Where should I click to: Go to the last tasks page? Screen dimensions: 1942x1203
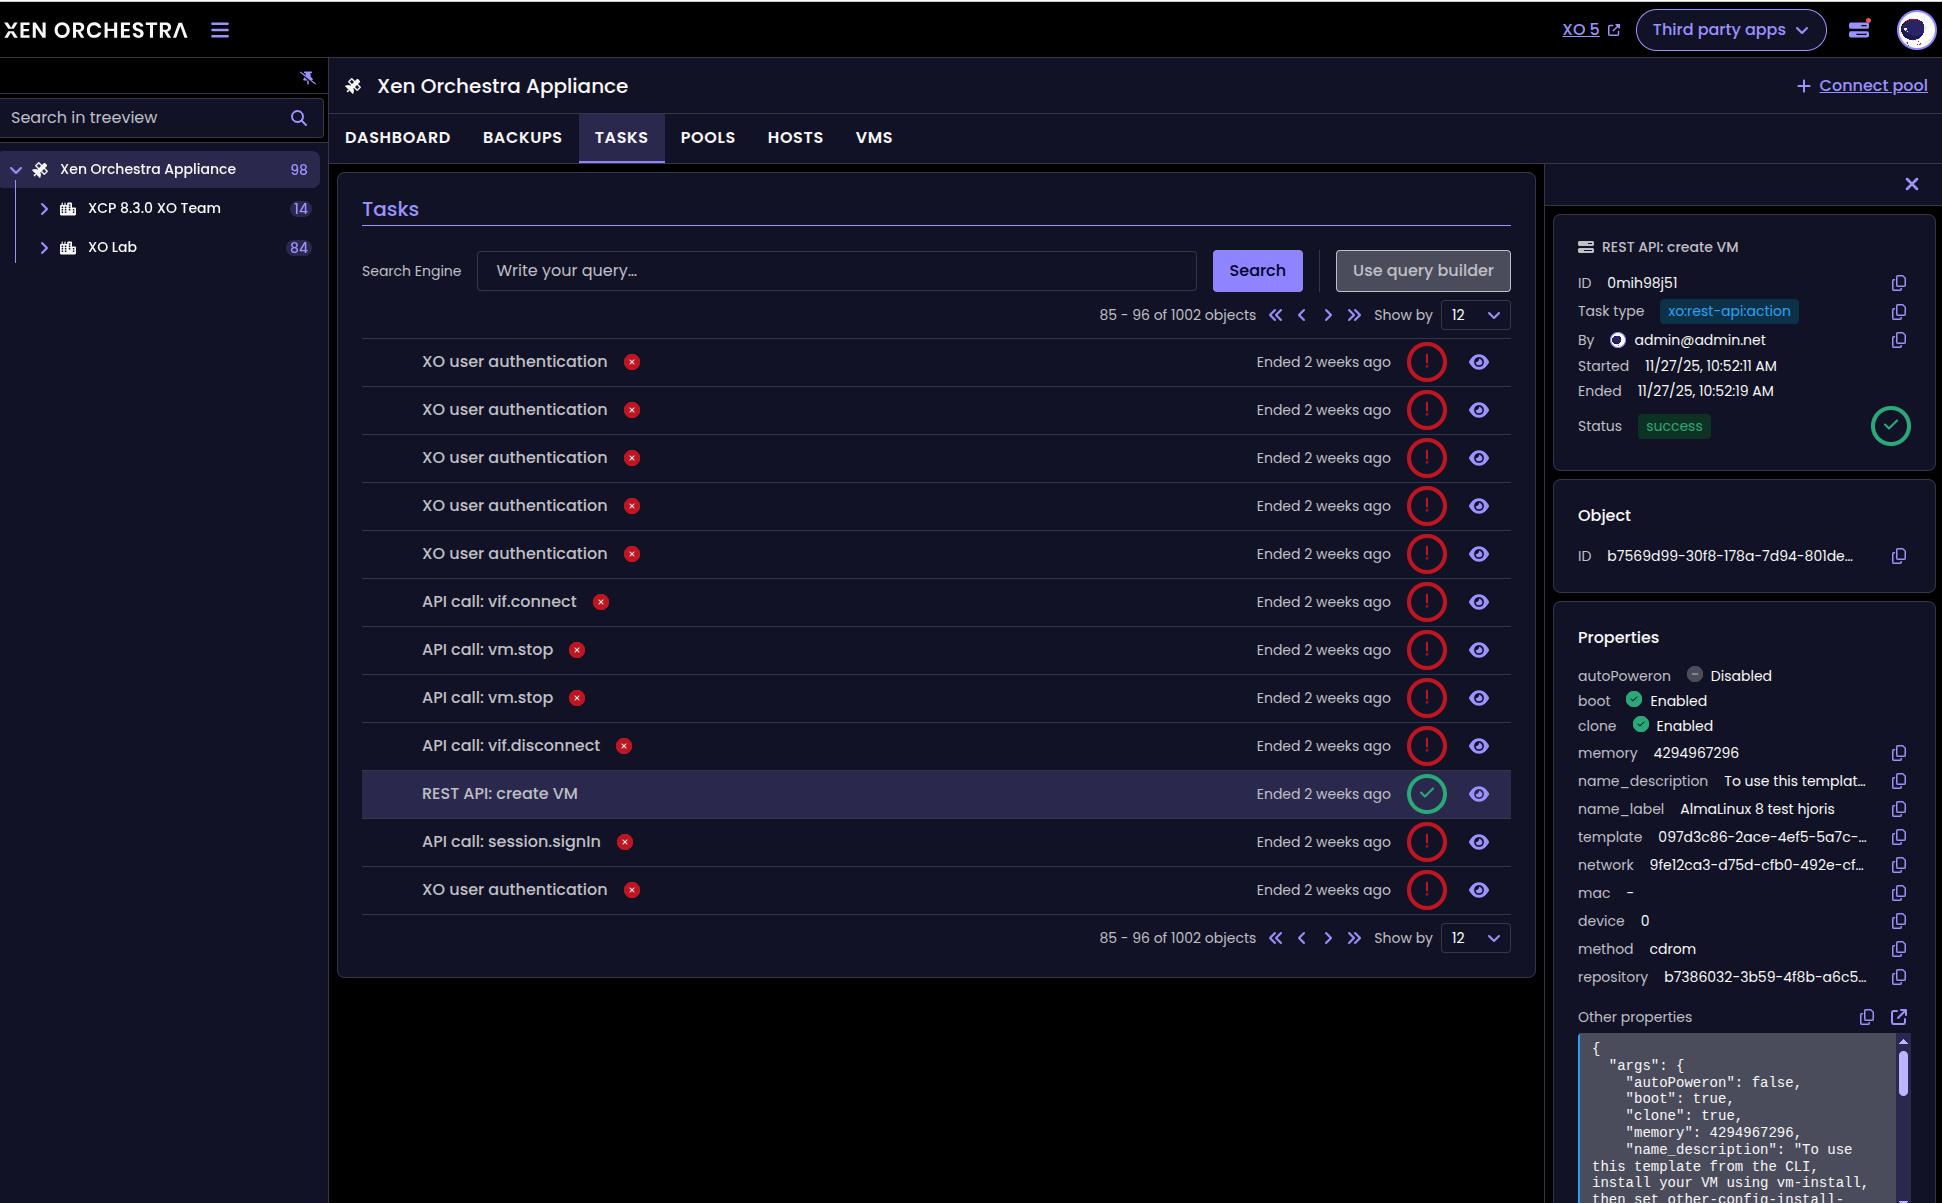click(1354, 315)
